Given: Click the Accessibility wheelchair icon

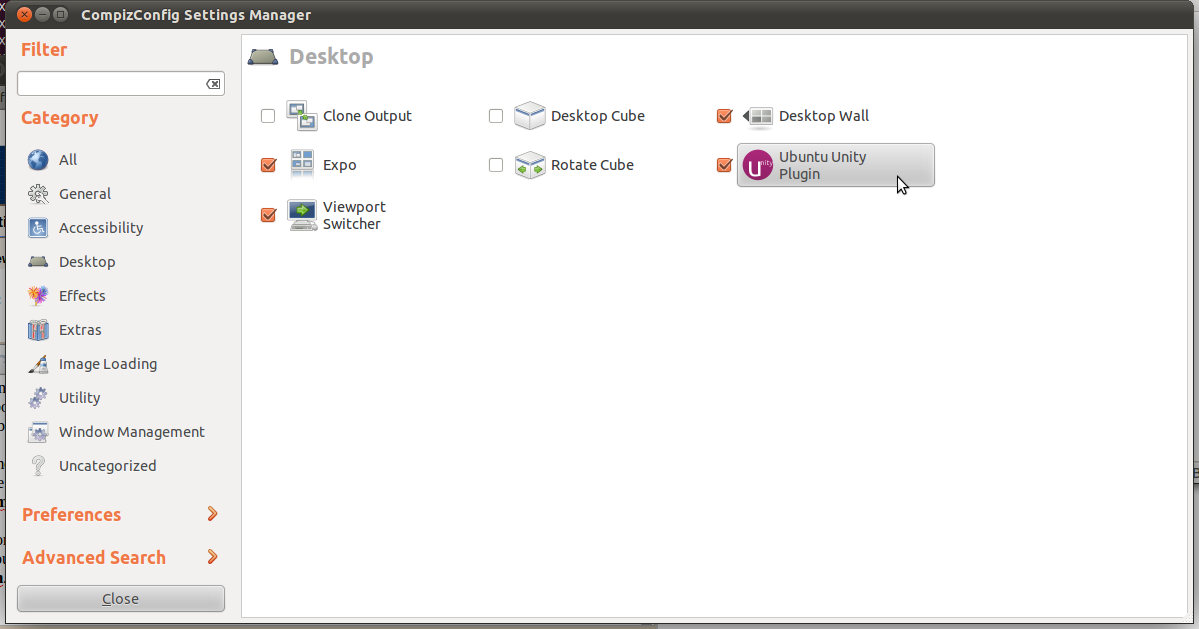Looking at the screenshot, I should point(37,228).
